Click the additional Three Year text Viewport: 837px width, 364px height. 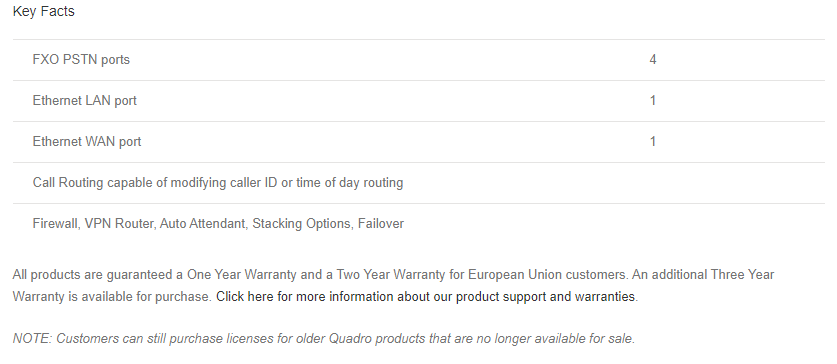tap(713, 275)
